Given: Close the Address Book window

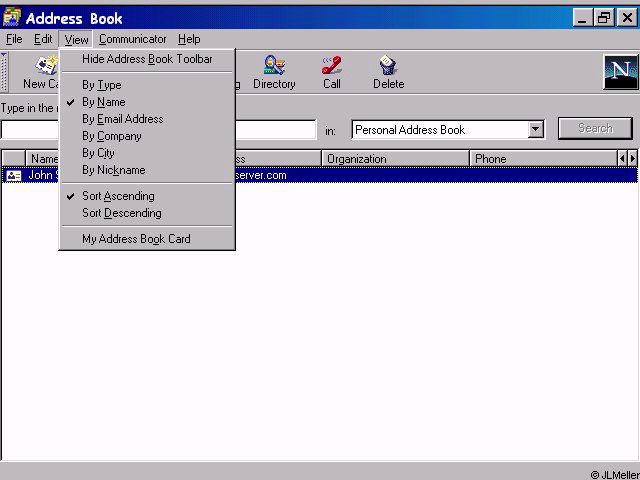Looking at the screenshot, I should pyautogui.click(x=627, y=18).
